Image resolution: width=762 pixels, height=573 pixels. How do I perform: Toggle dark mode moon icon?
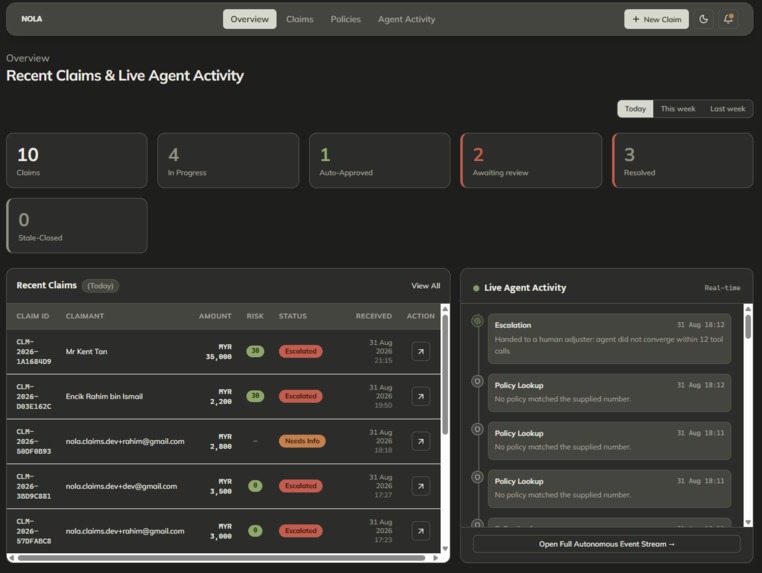(x=703, y=19)
